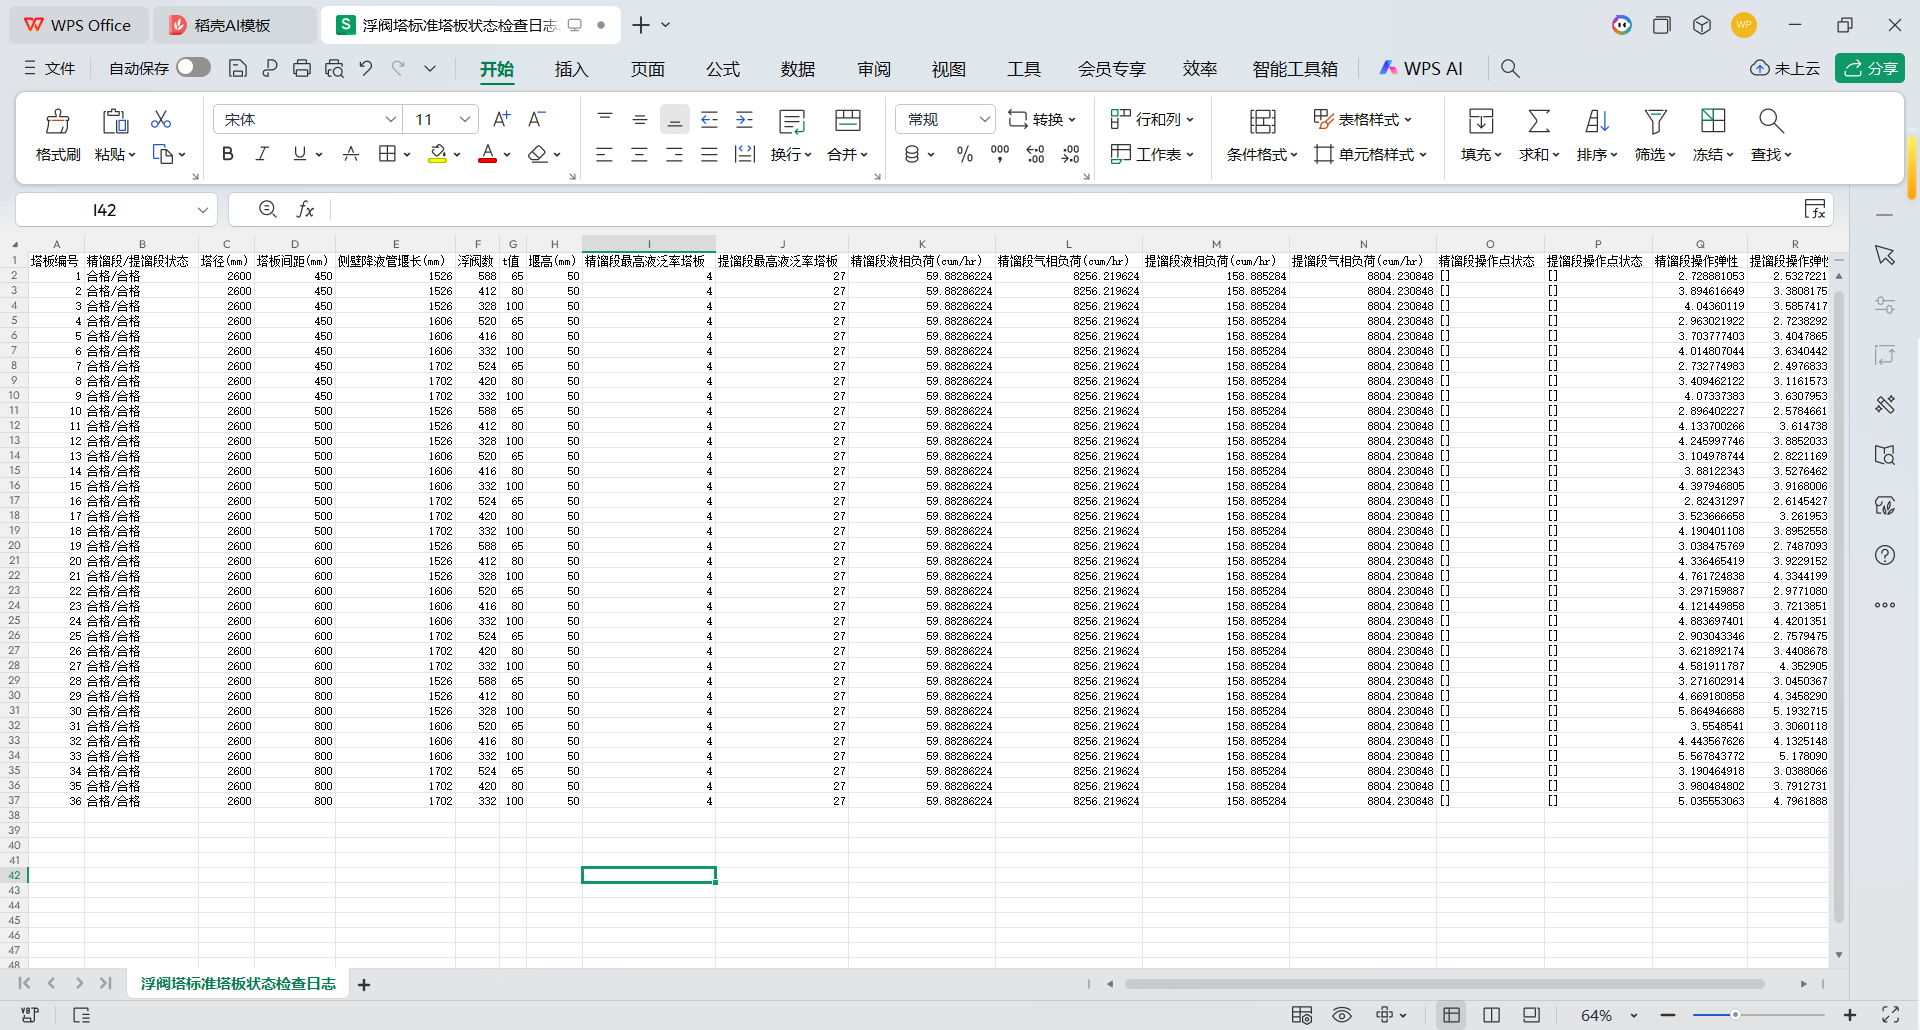
Task: Enable normal view in status bar
Action: pyautogui.click(x=1451, y=1015)
